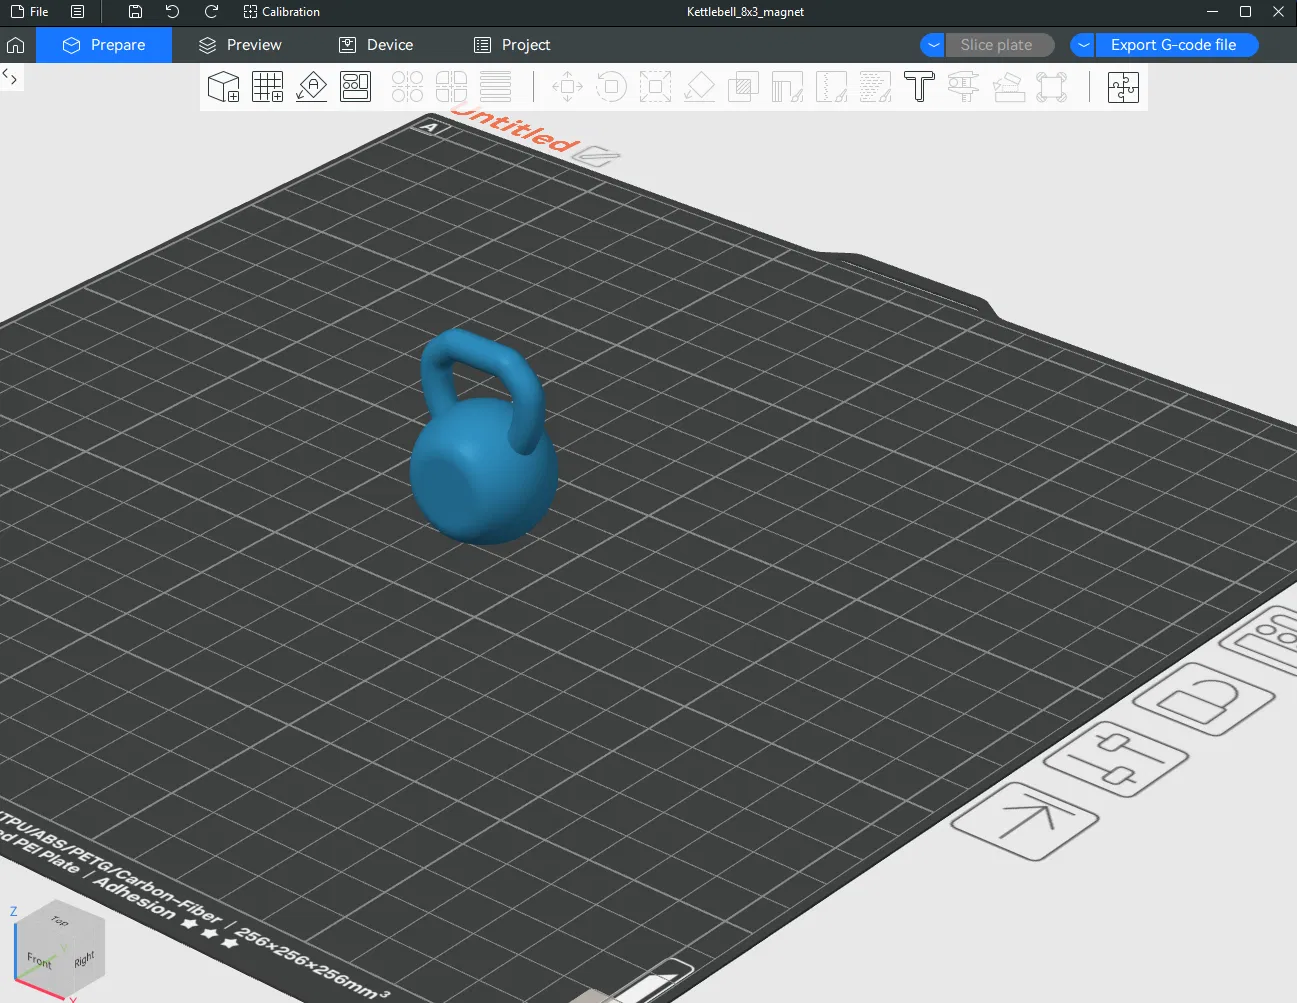
Task: Open the File menu
Action: [x=29, y=12]
